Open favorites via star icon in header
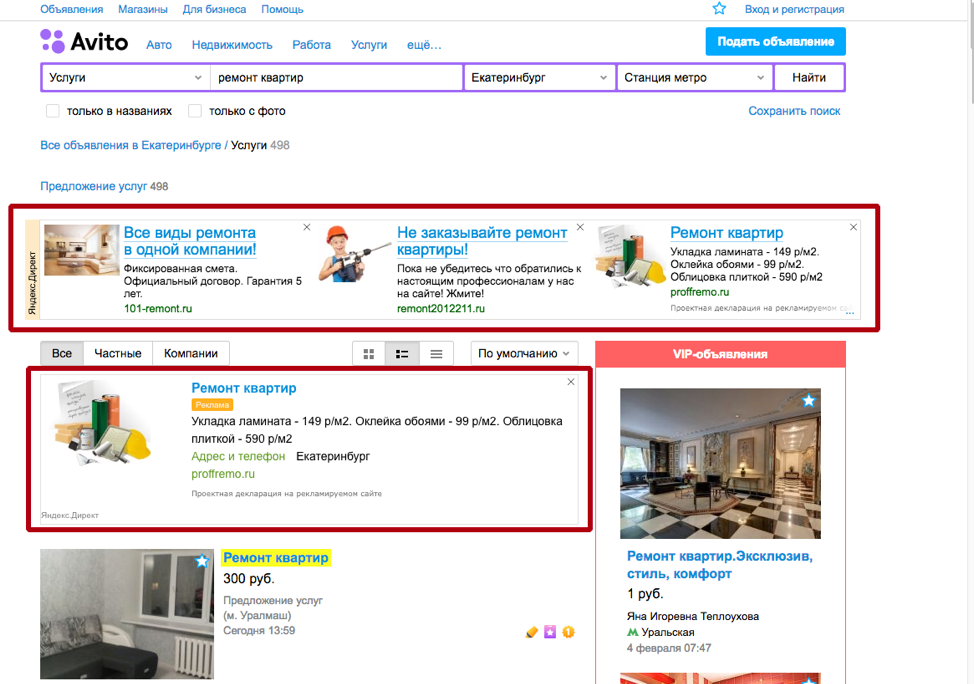The width and height of the screenshot is (974, 684). (x=719, y=9)
